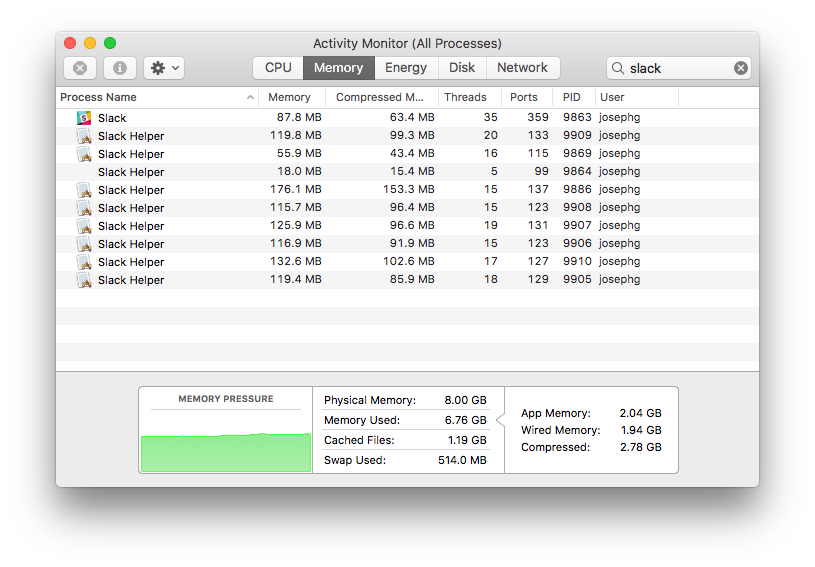The width and height of the screenshot is (815, 567).
Task: Click the 359 ports value
Action: click(538, 117)
